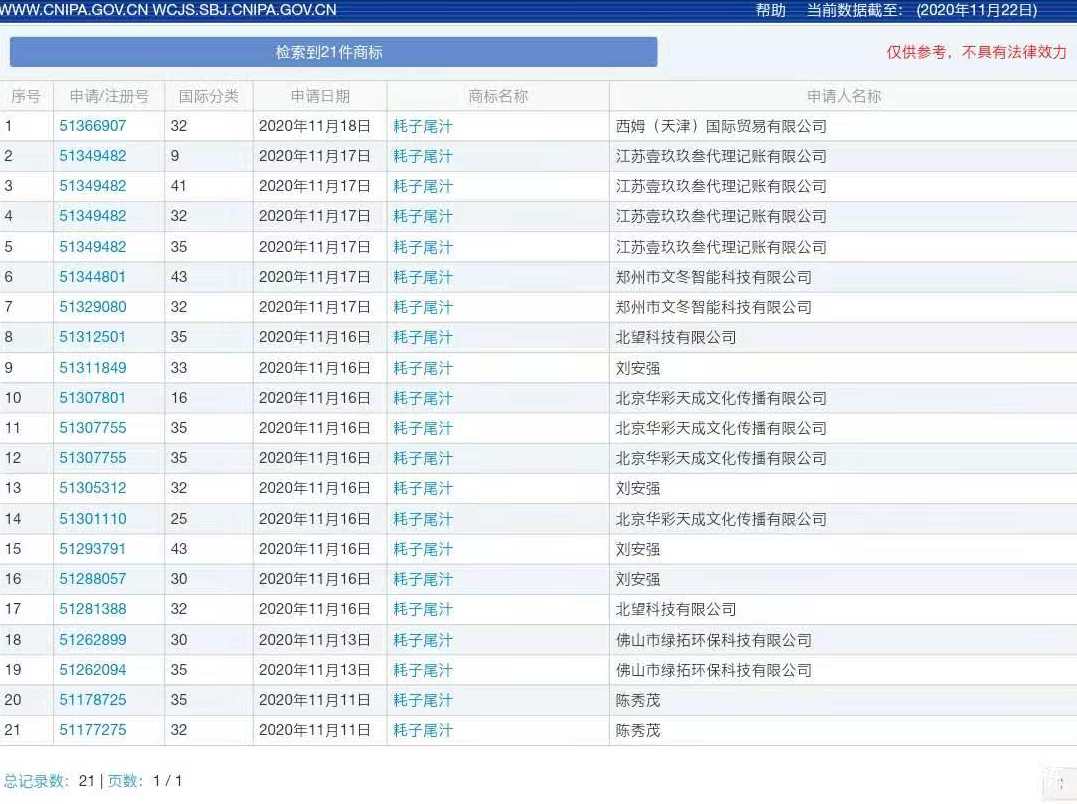Open 耗子尾汁 trademark name in row 9
The width and height of the screenshot is (1077, 804).
[423, 368]
